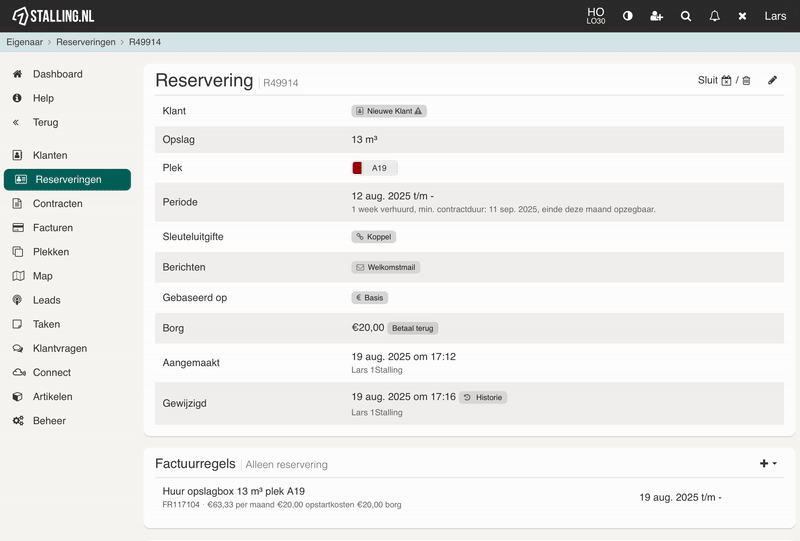The width and height of the screenshot is (800, 541).
Task: Go back with Terug
Action: click(45, 122)
